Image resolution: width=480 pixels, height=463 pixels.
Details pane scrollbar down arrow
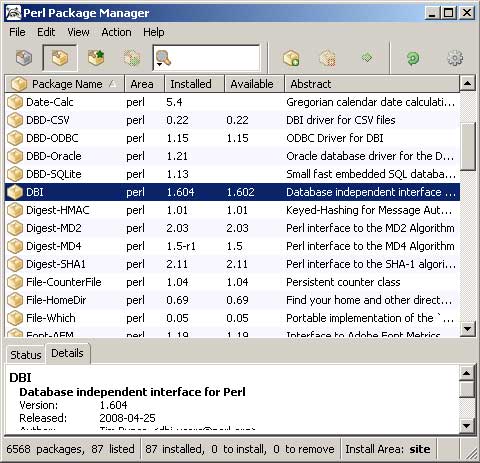point(466,425)
